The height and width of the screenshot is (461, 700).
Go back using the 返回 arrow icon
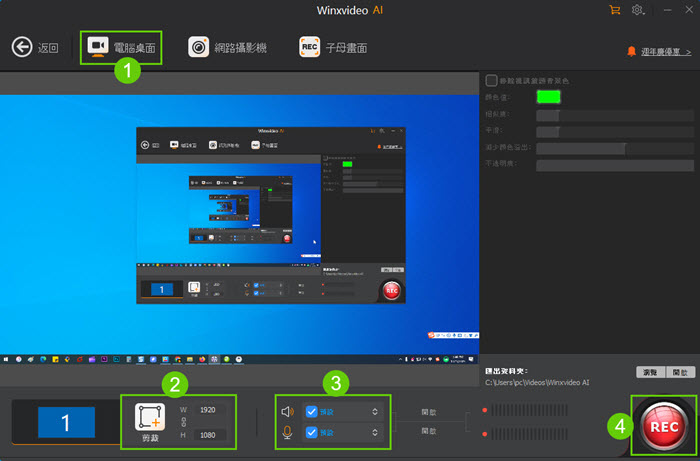pyautogui.click(x=22, y=47)
